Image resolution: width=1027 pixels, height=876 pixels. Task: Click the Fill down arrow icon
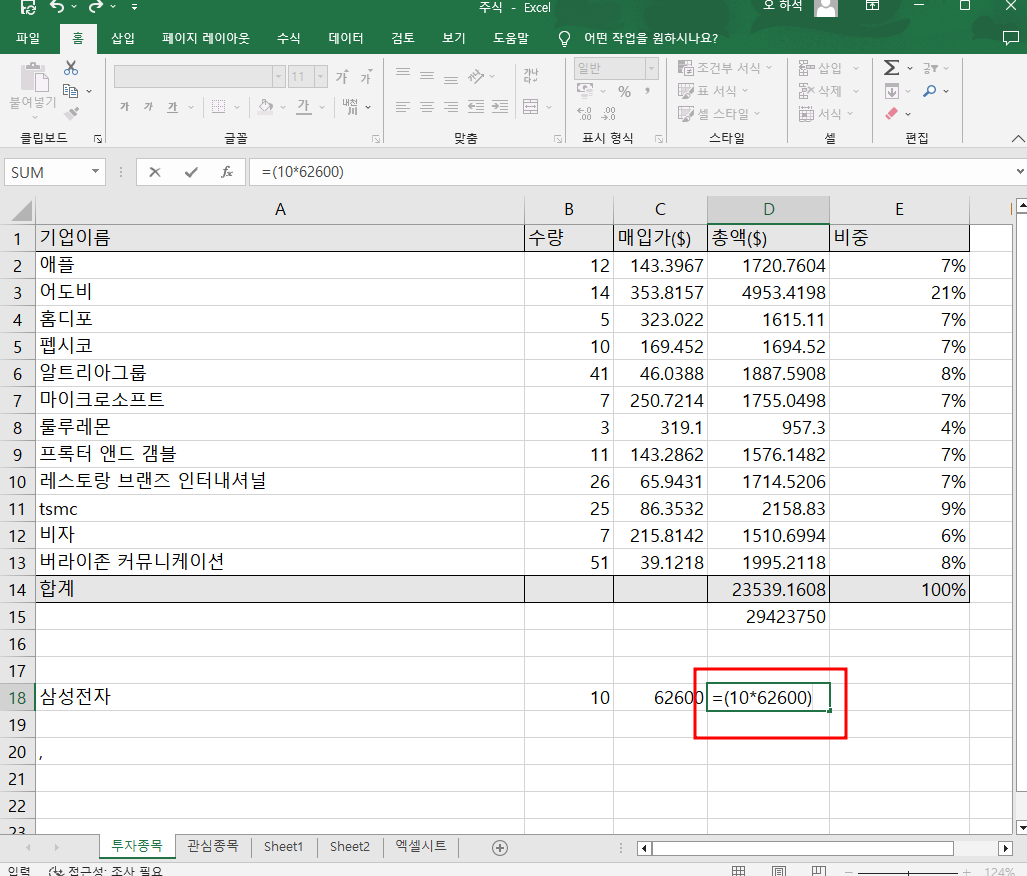(891, 91)
